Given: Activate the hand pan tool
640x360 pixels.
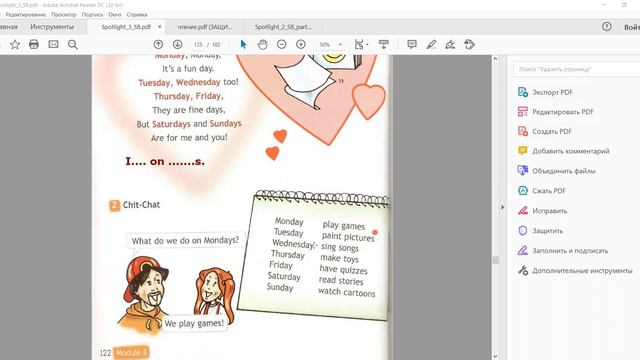Looking at the screenshot, I should tap(262, 44).
